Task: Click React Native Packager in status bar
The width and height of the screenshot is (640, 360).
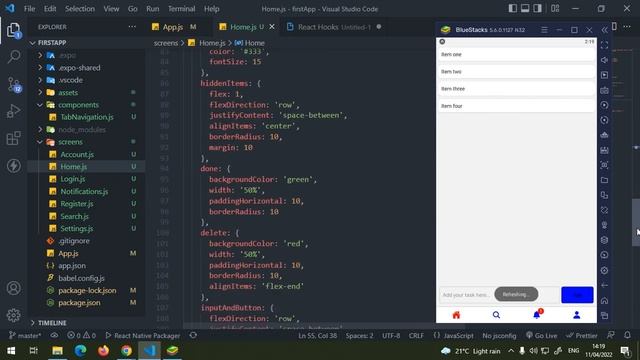Action: coord(142,336)
